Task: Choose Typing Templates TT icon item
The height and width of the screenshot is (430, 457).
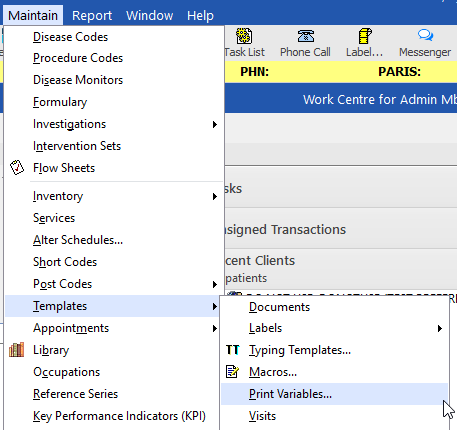Action: [232, 350]
